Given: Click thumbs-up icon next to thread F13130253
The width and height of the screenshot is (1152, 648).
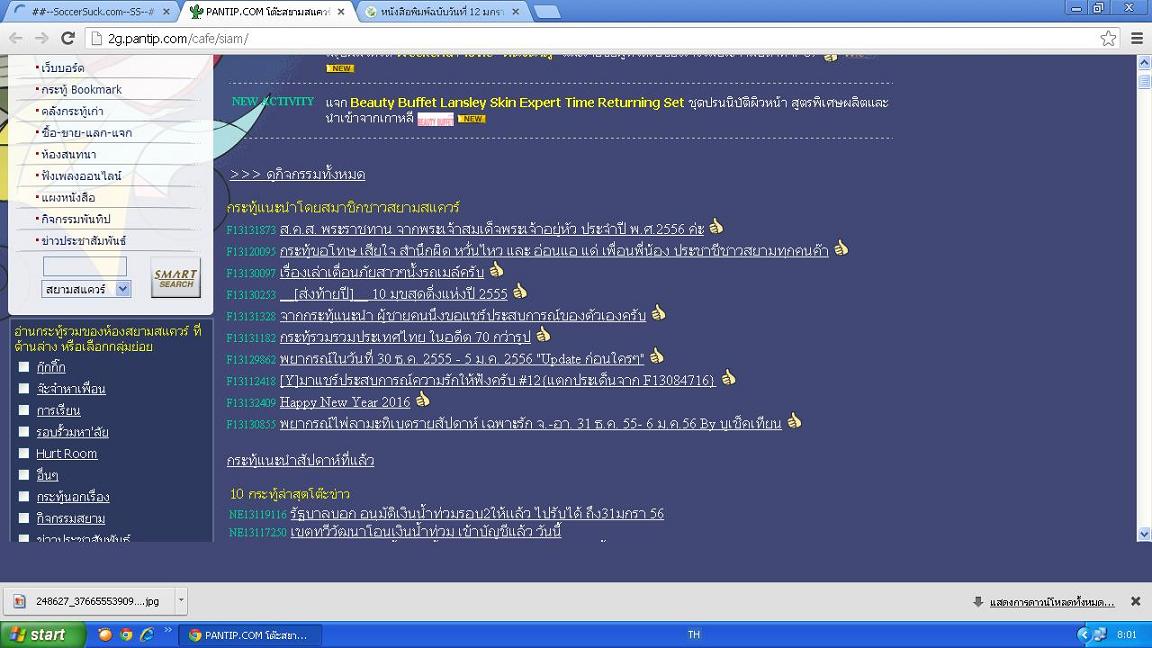Looking at the screenshot, I should coord(520,291).
